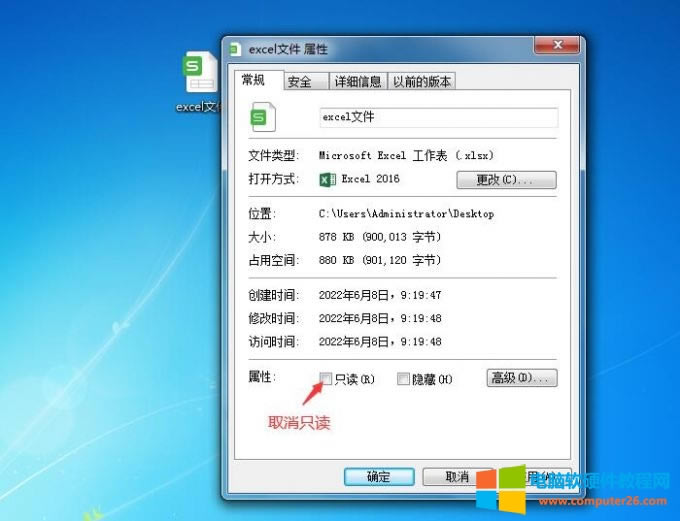Click the computer26.com watermark link
Screen dimensions: 680x521
(x=602, y=499)
